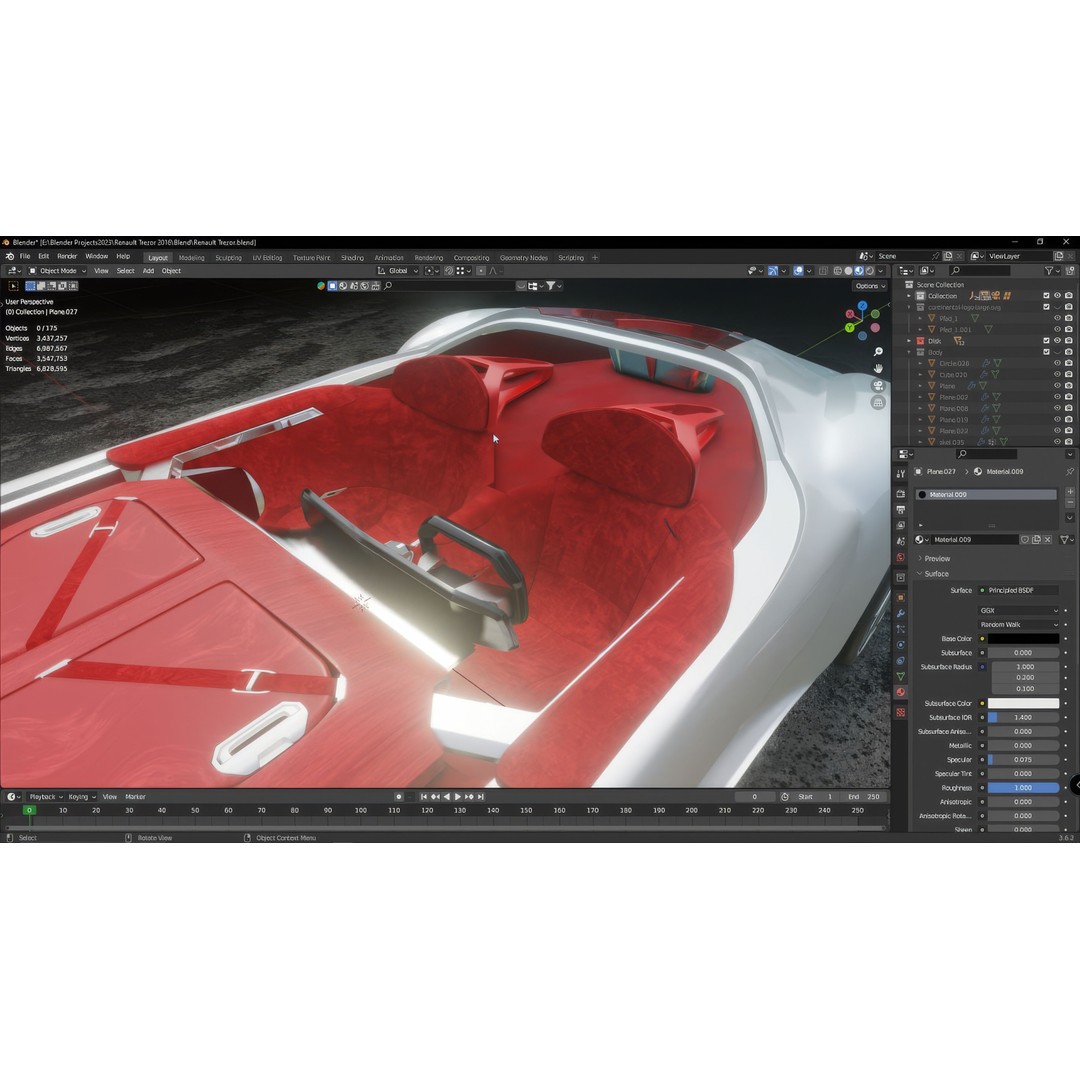
Task: Switch perspective/orthographic grid icon in viewport
Action: pos(878,402)
